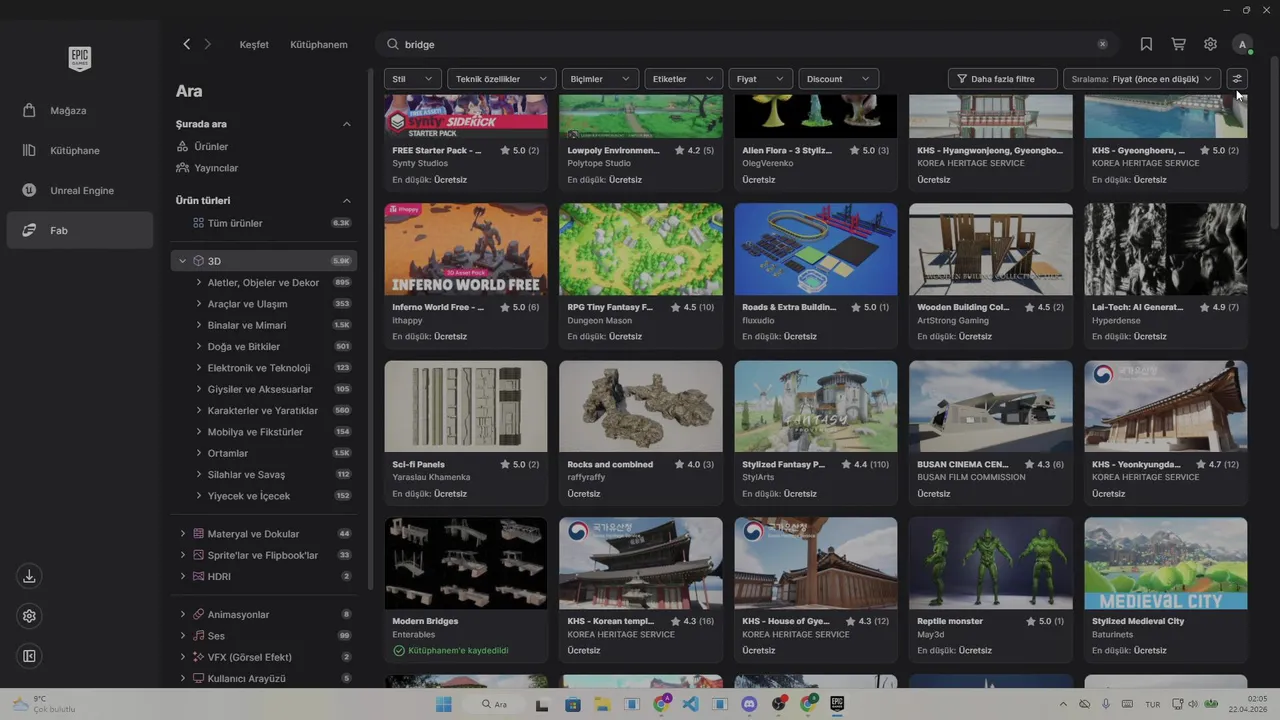The image size is (1280, 720).
Task: Click the VFX (Görsel Efekt) icon
Action: 199,657
